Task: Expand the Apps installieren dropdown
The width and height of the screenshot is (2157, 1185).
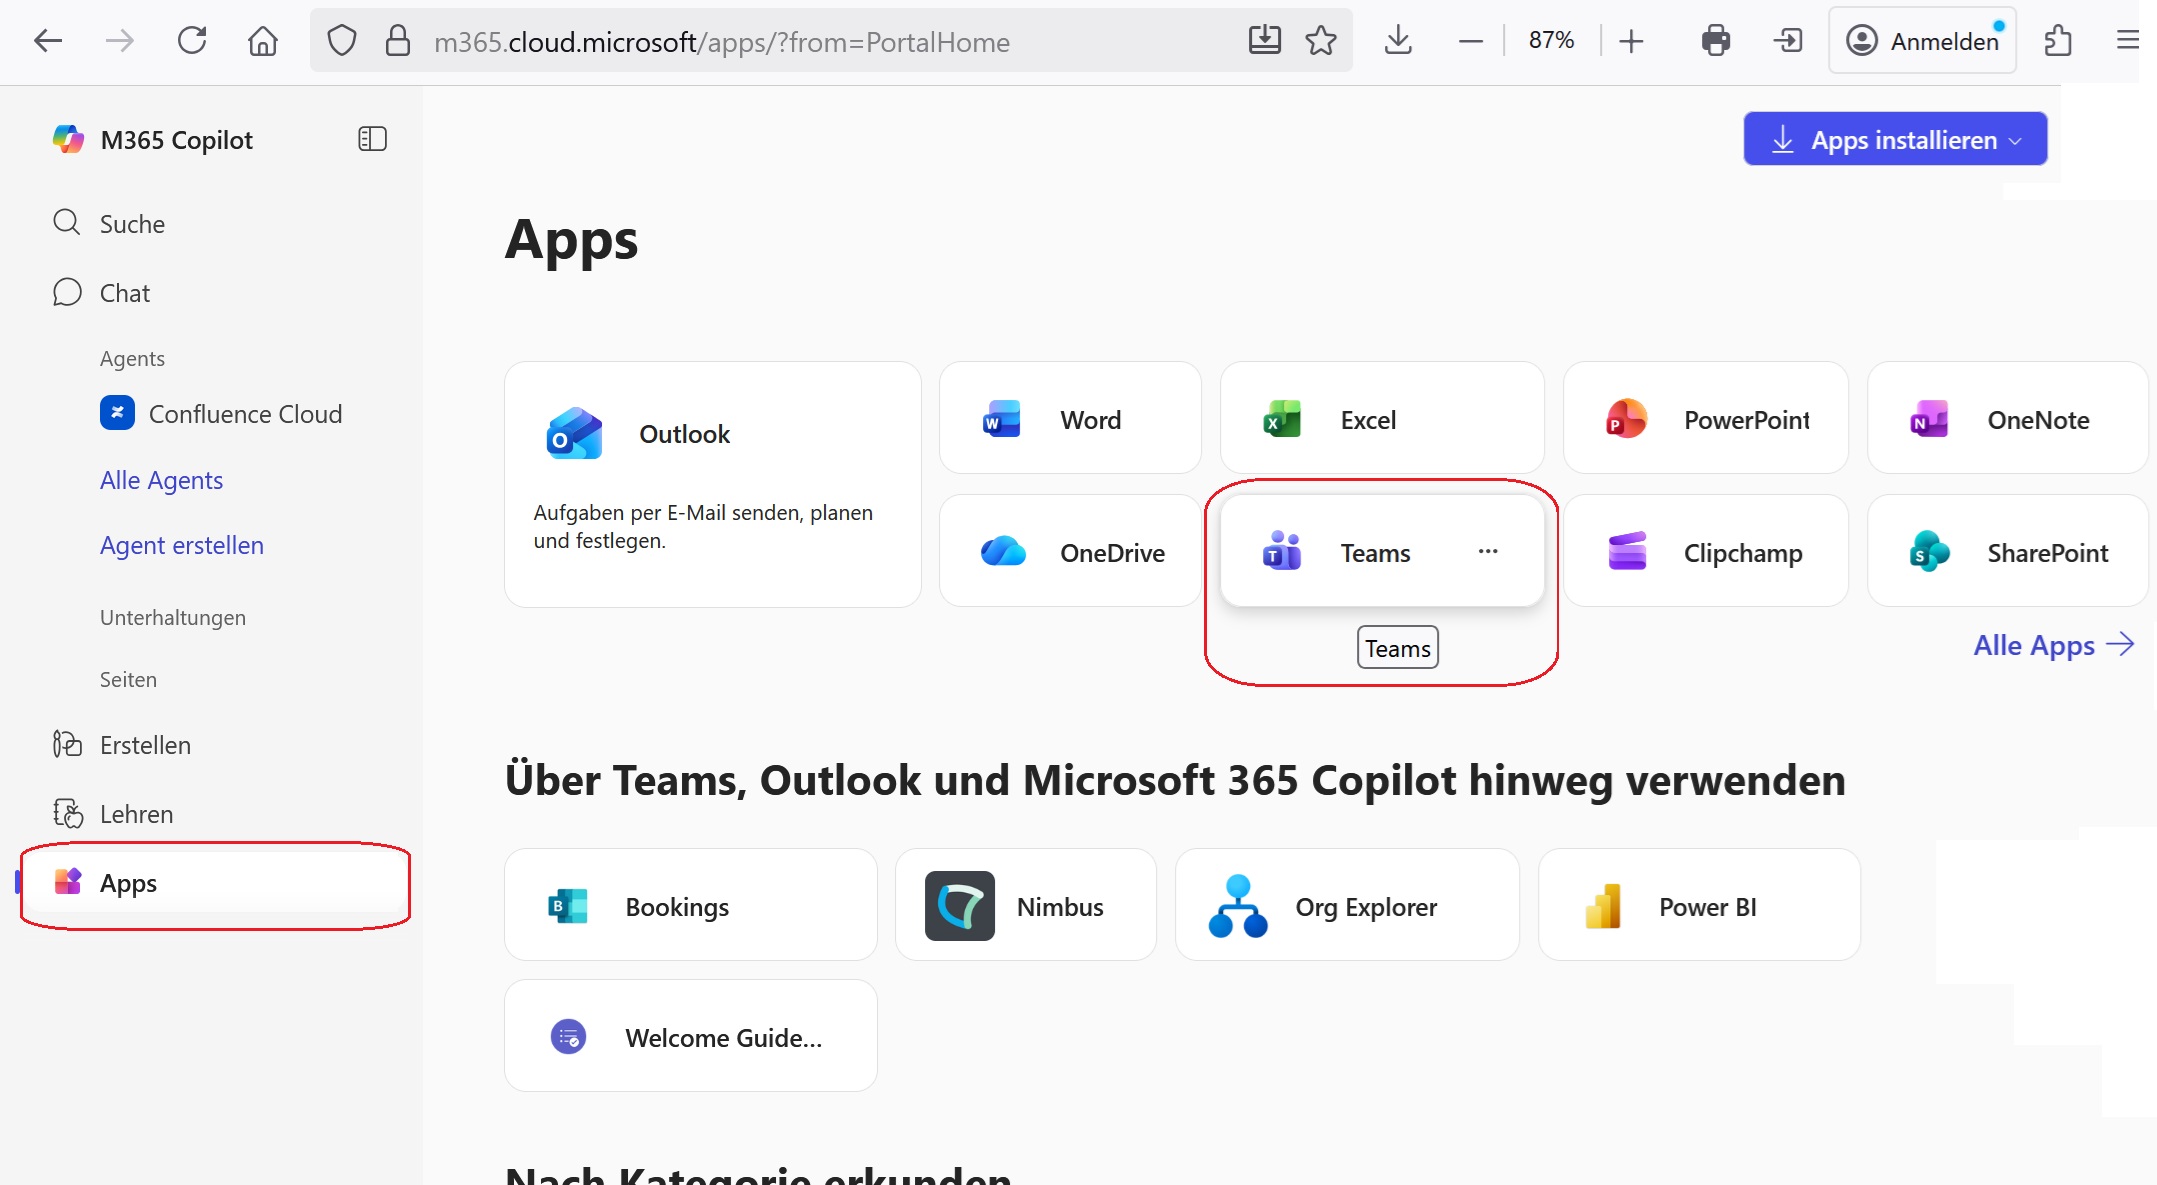Action: click(x=2013, y=140)
